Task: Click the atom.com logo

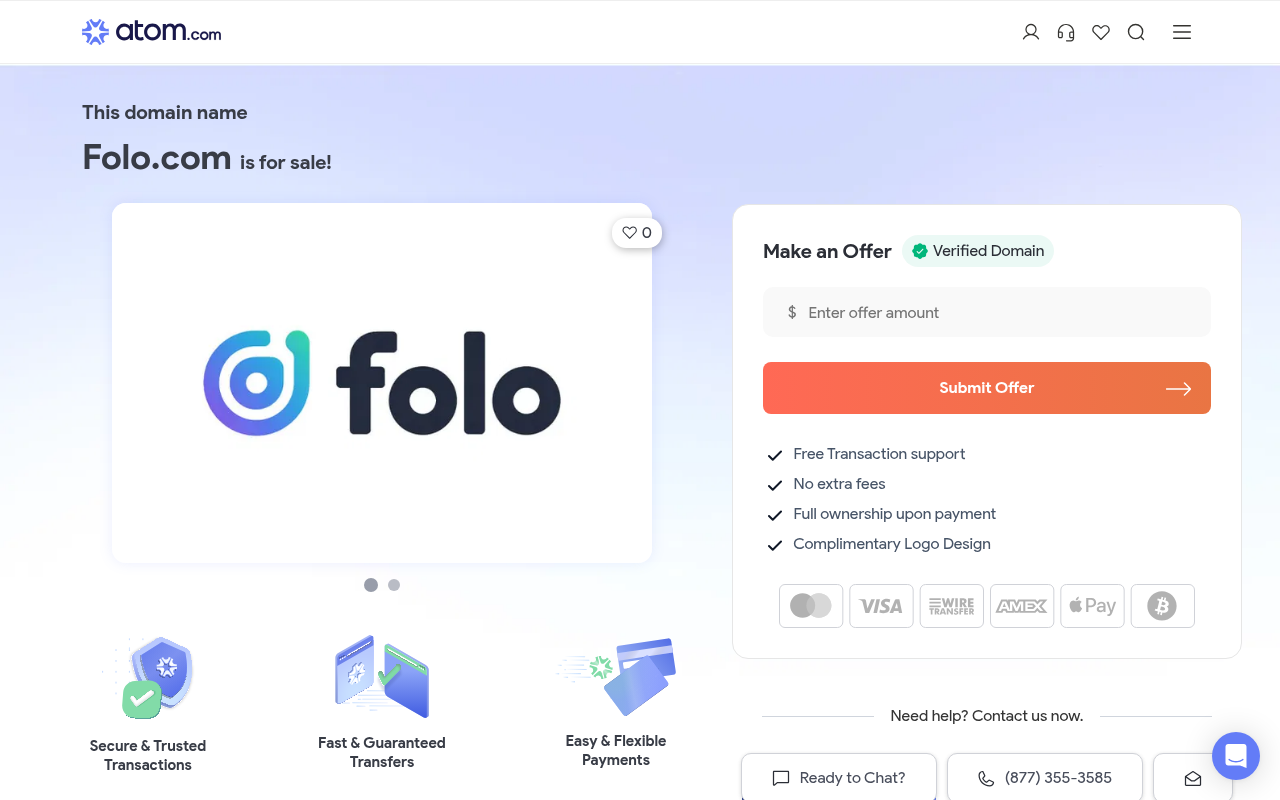Action: point(152,32)
